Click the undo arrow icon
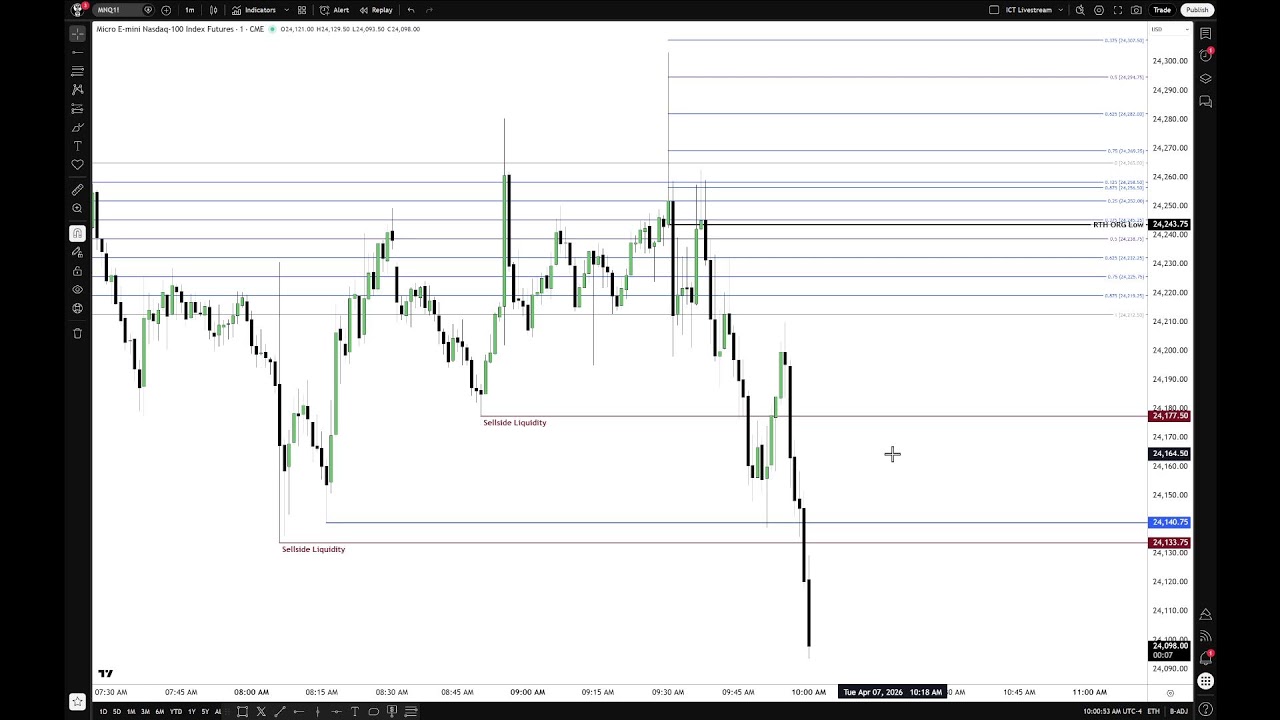This screenshot has height=720, width=1280. point(410,10)
